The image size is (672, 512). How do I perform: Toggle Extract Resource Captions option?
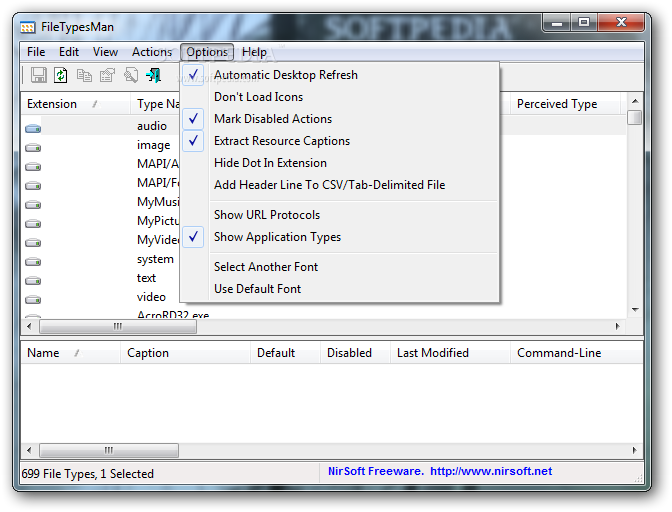tap(340, 141)
